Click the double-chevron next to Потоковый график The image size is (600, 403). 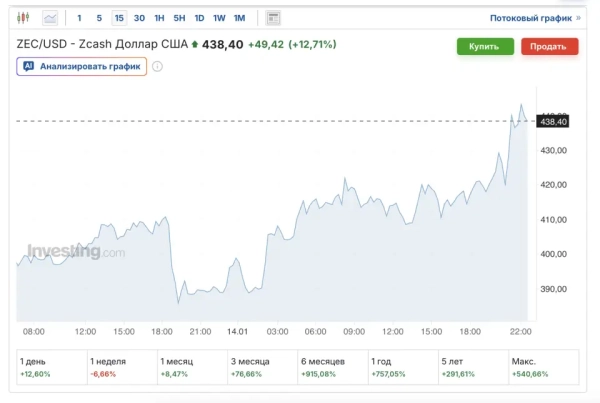pyautogui.click(x=577, y=18)
